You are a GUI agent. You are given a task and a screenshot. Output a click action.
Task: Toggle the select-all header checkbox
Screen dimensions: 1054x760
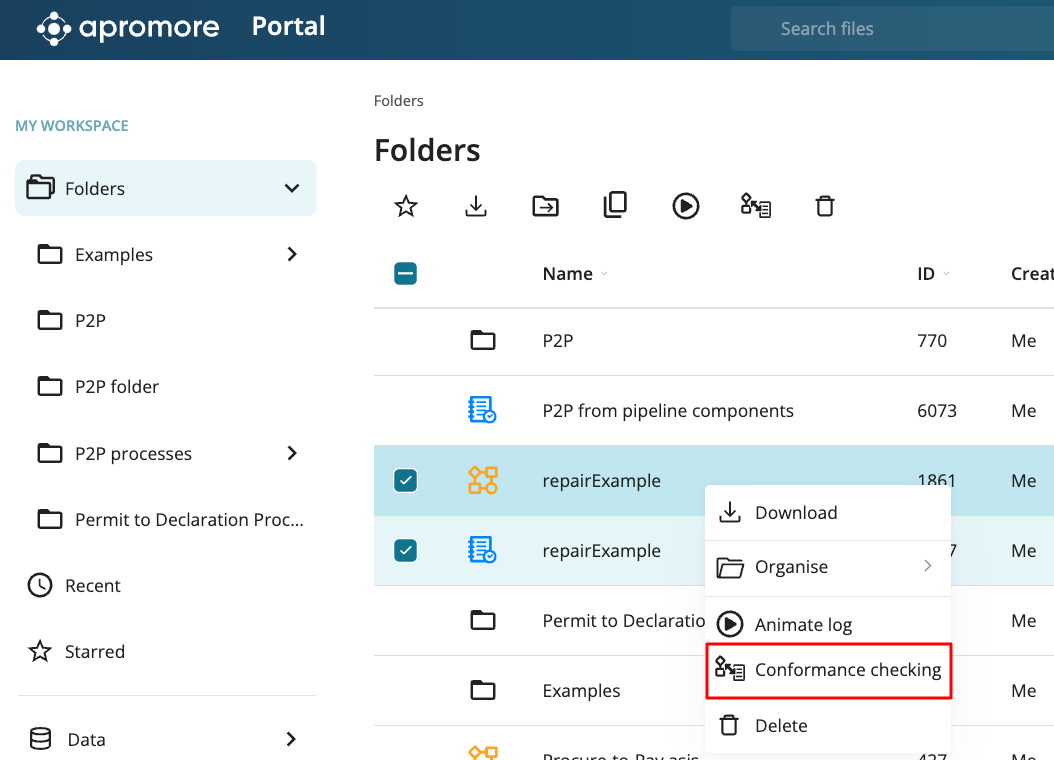point(405,273)
